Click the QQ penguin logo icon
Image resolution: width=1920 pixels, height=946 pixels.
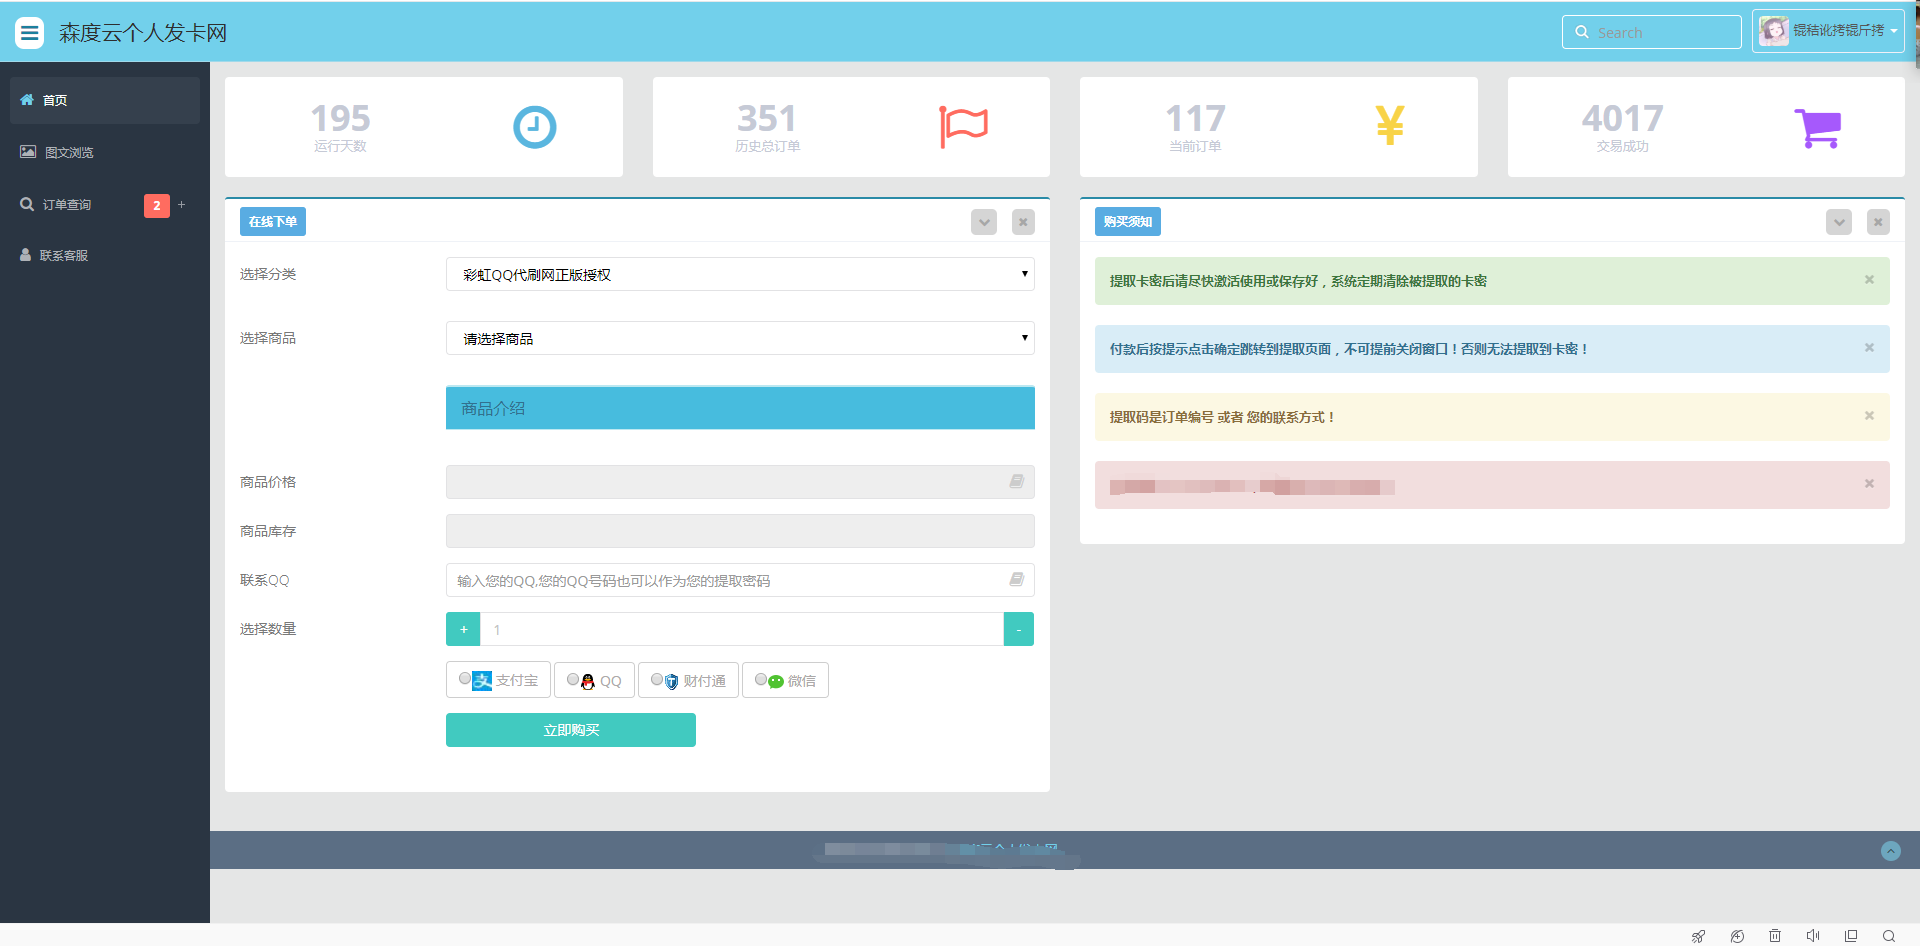[588, 682]
